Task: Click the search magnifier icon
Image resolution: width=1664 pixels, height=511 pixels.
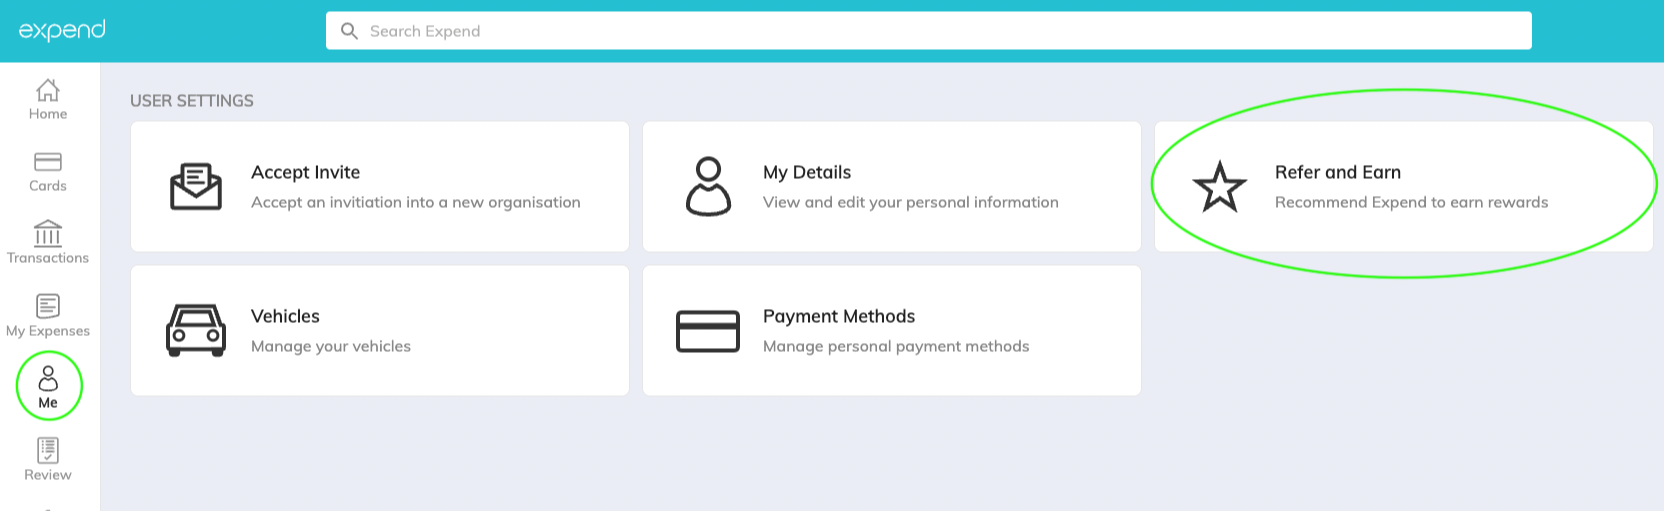Action: coord(349,31)
